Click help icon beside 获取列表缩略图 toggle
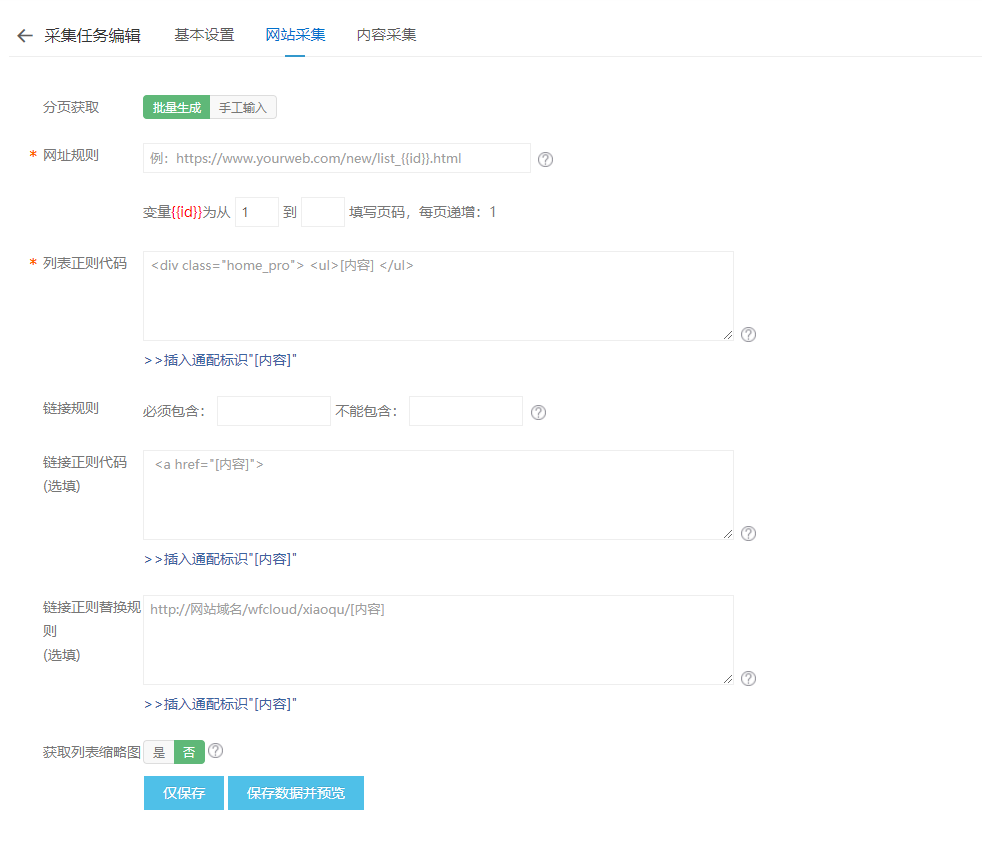The height and width of the screenshot is (855, 982). click(215, 750)
